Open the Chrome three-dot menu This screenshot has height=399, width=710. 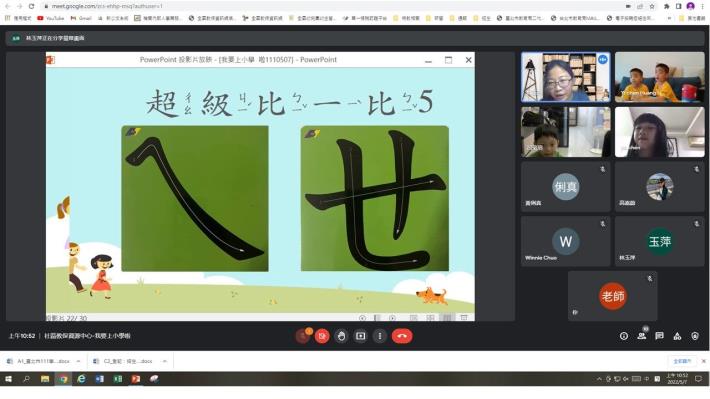click(x=702, y=6)
